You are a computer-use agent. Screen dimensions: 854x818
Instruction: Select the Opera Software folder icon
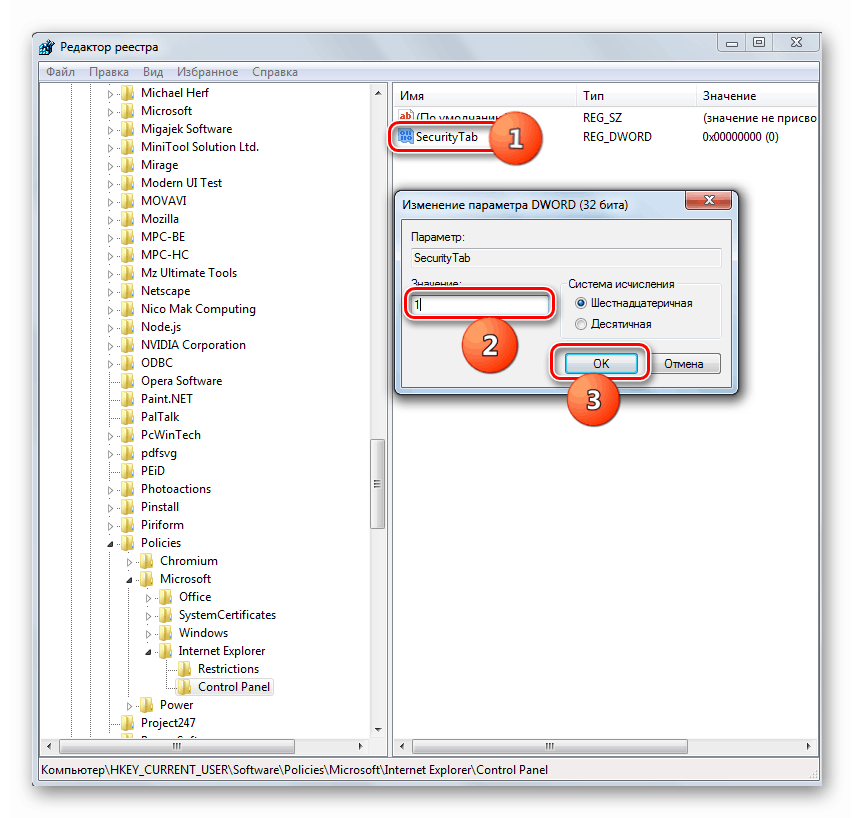click(x=127, y=381)
